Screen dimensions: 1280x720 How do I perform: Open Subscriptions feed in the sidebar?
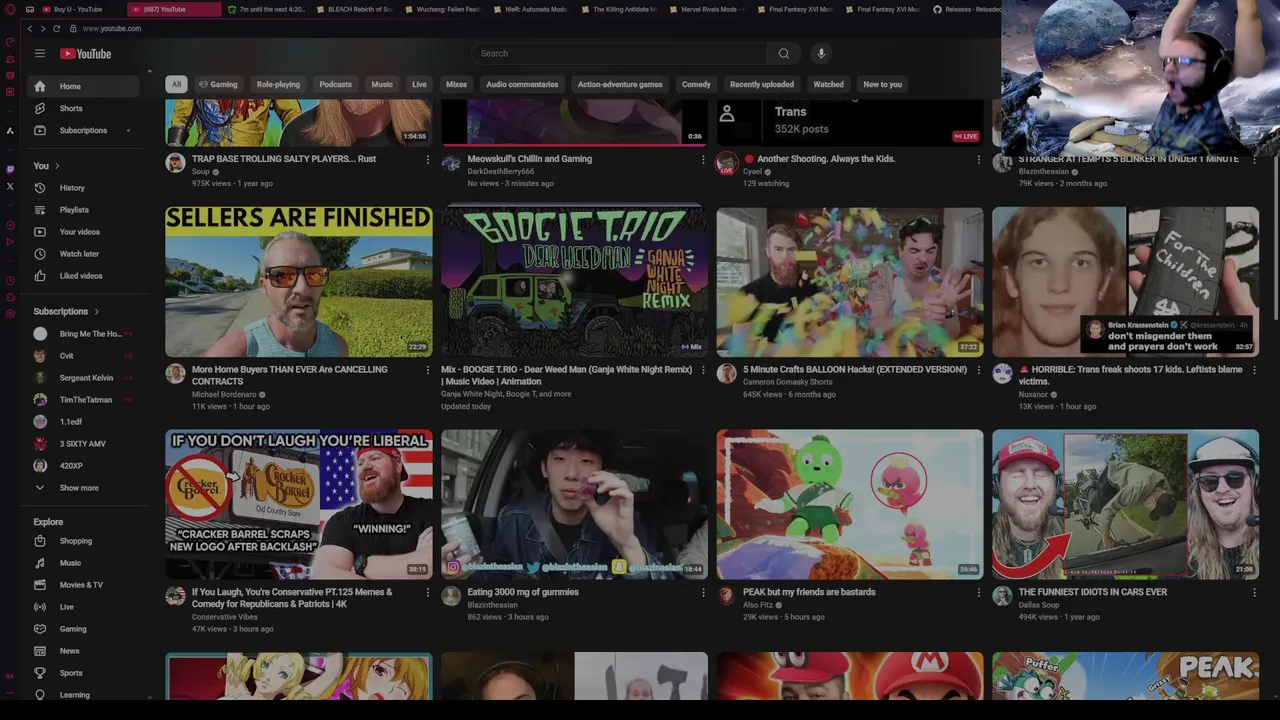pyautogui.click(x=82, y=130)
